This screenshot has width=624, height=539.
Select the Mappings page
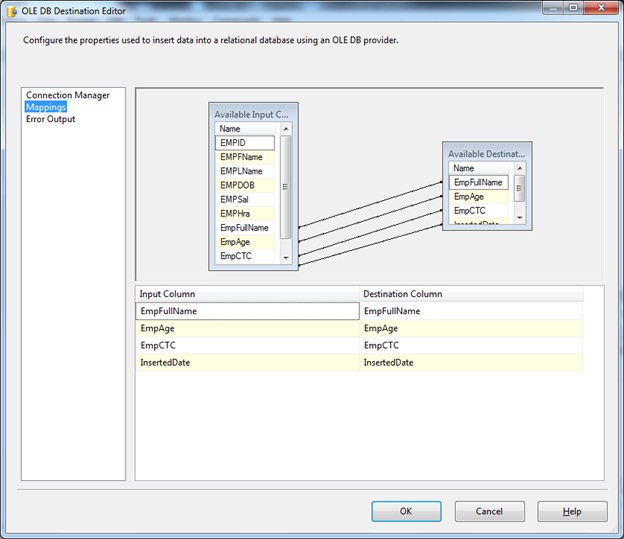46,107
